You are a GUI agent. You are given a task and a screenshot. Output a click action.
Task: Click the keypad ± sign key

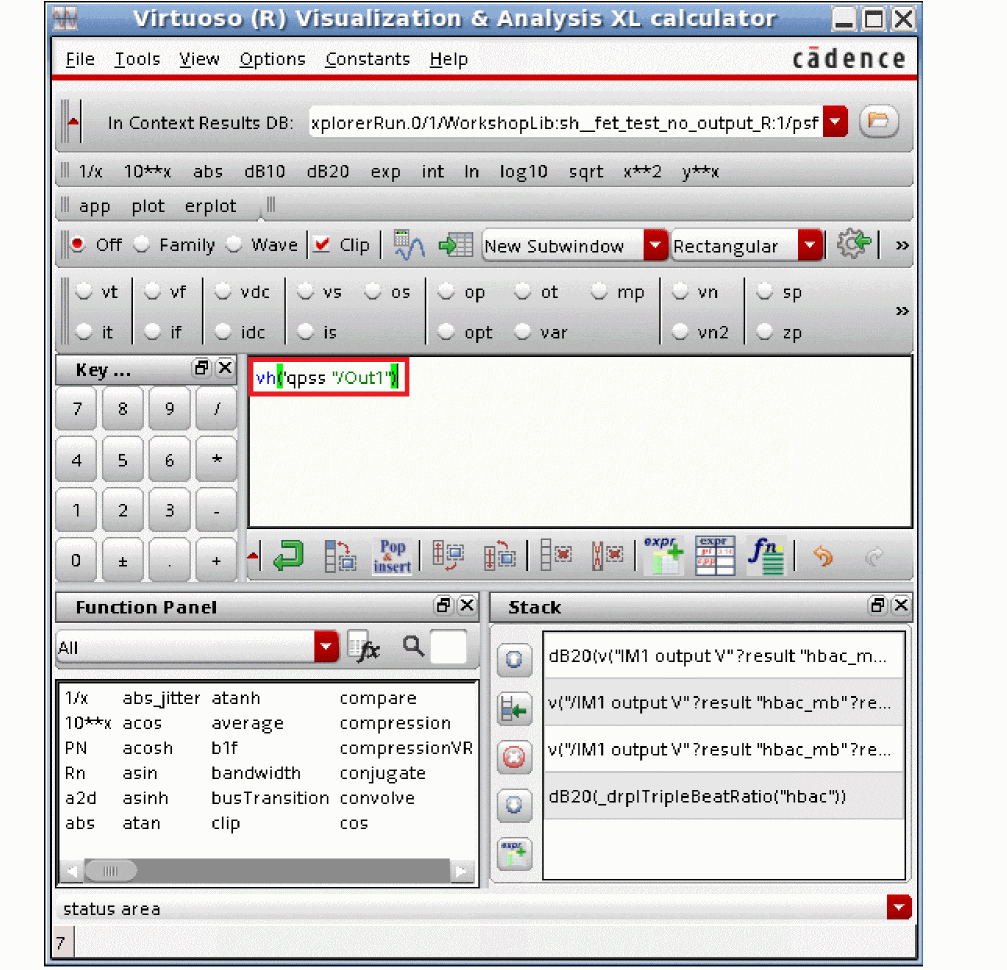coord(122,560)
